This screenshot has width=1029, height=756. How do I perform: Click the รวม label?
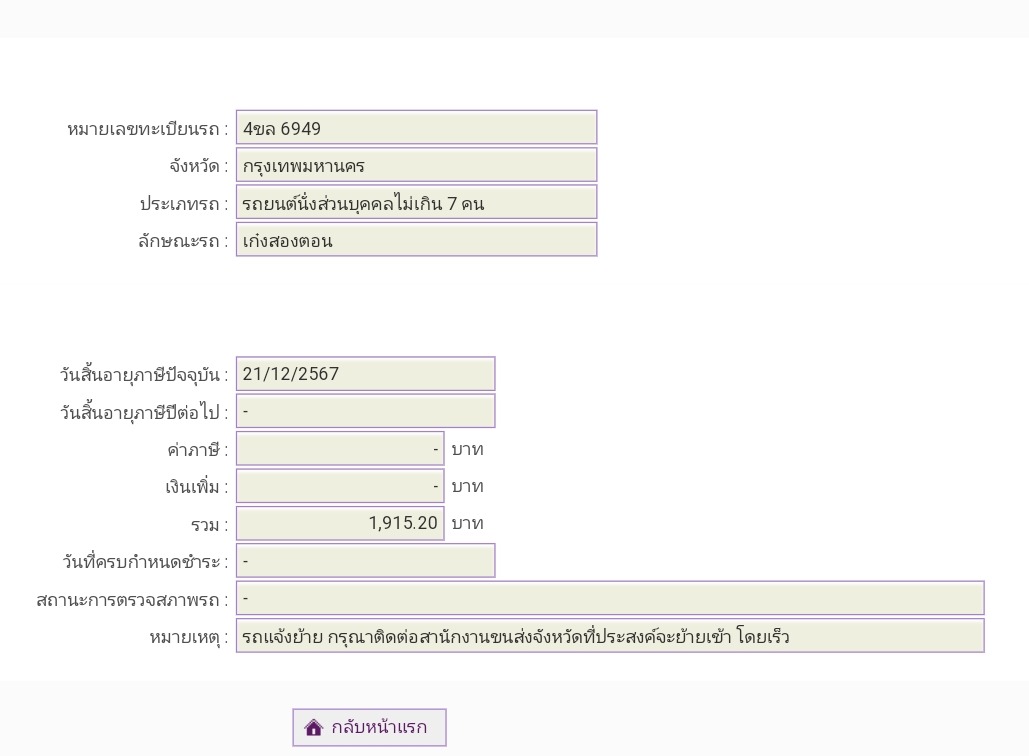[x=209, y=525]
